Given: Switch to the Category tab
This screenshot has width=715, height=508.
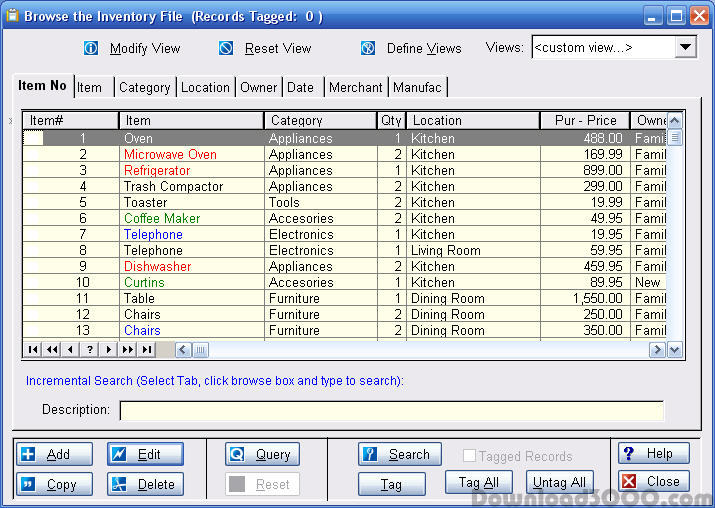Looking at the screenshot, I should tap(144, 87).
